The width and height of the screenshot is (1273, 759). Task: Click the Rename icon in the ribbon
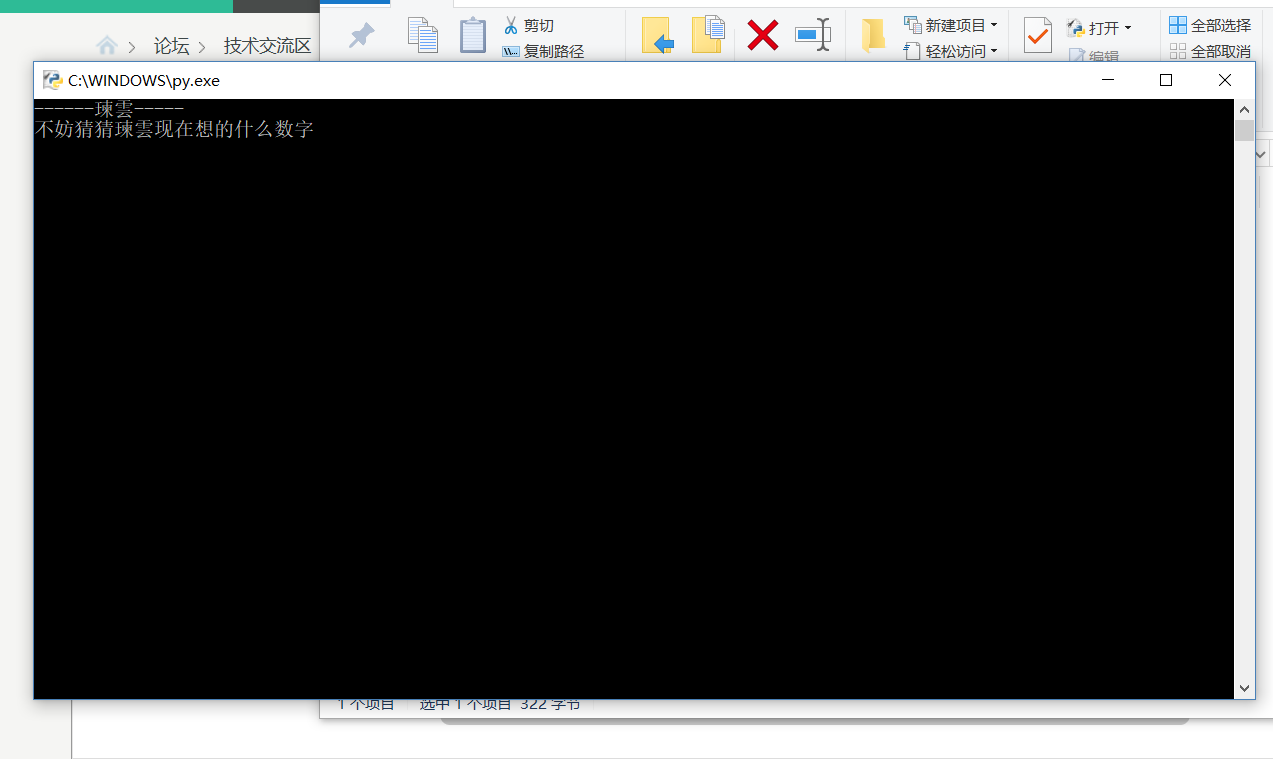(x=813, y=35)
